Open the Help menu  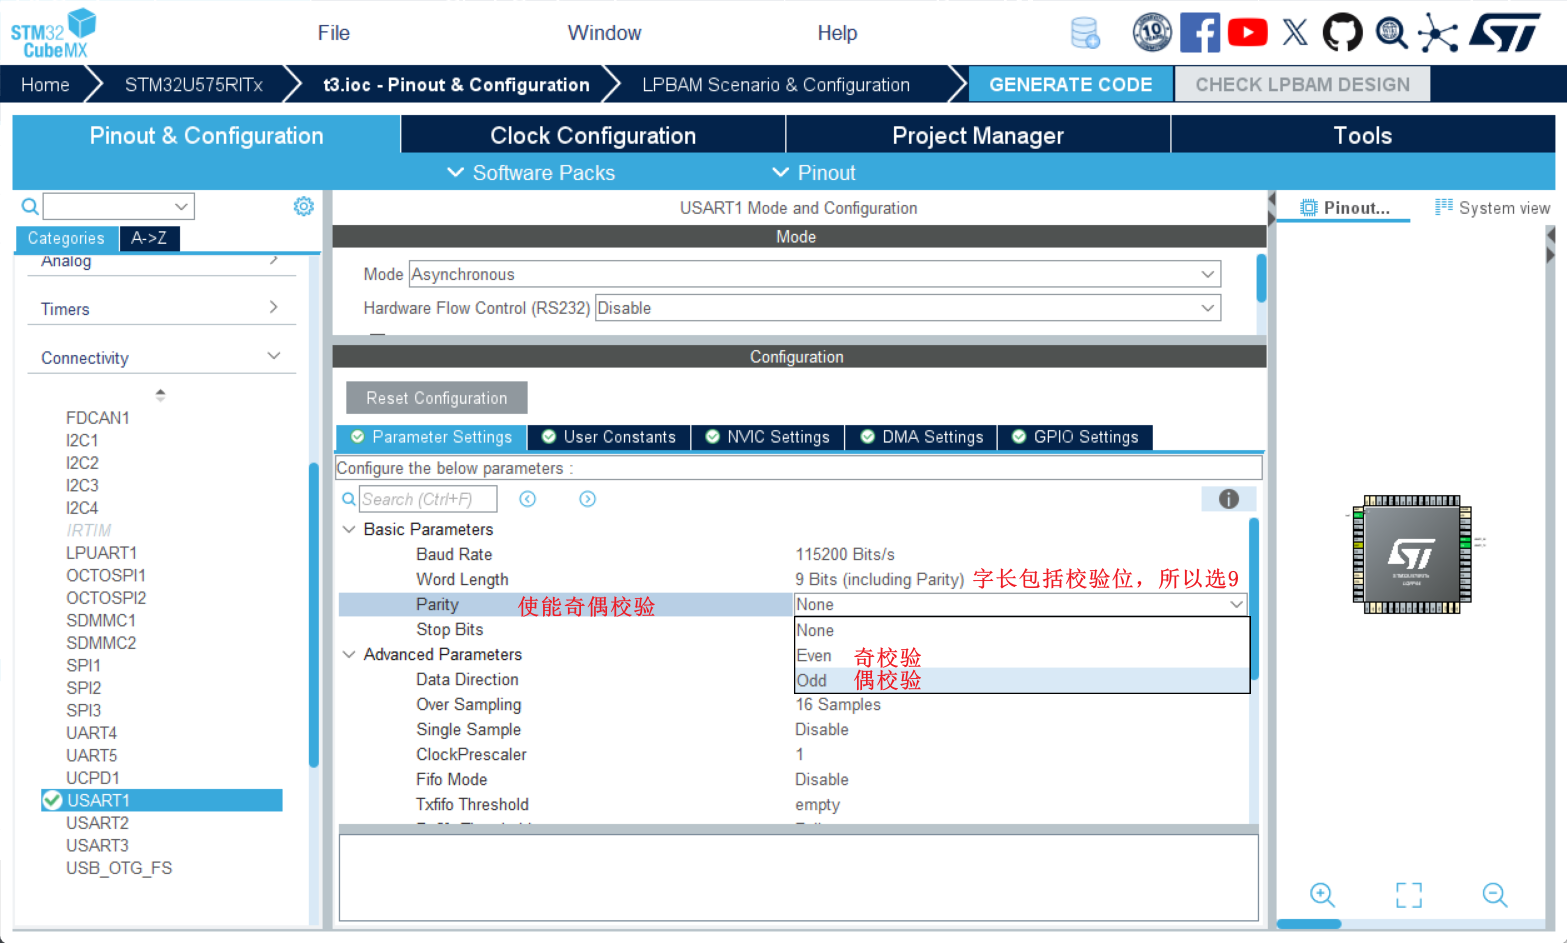[838, 33]
